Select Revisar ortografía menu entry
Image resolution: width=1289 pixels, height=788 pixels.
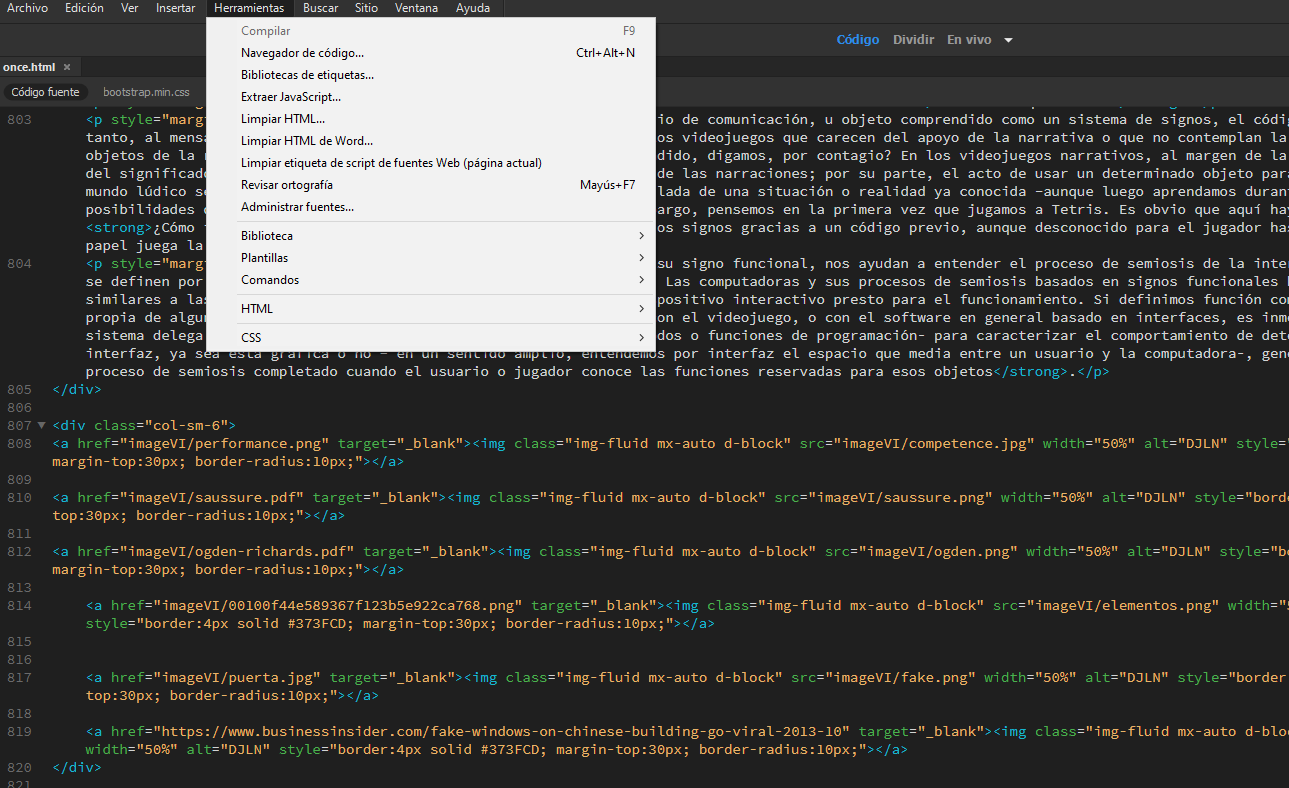tap(287, 185)
